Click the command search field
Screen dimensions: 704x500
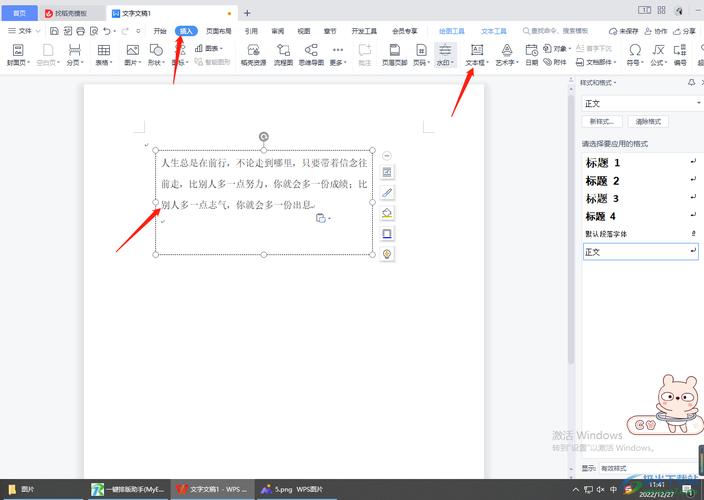pyautogui.click(x=555, y=31)
